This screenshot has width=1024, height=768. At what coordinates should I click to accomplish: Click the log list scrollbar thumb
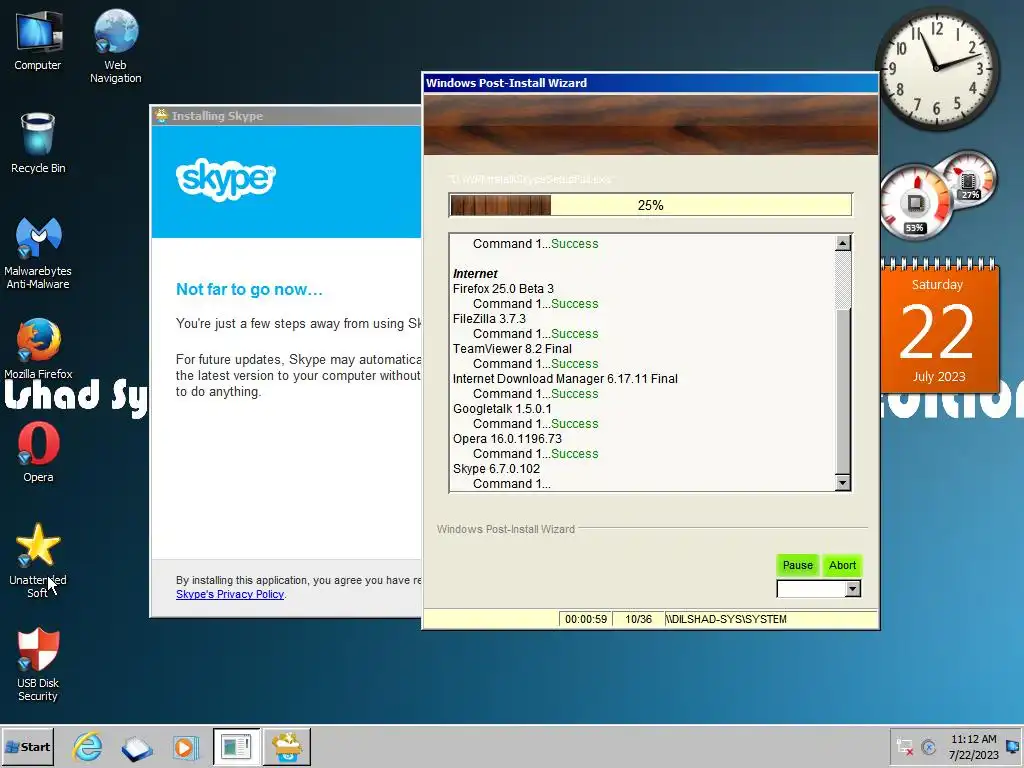(842, 392)
